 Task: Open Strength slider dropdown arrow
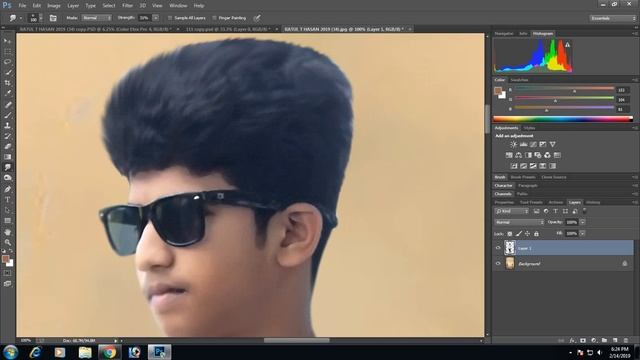[156, 18]
